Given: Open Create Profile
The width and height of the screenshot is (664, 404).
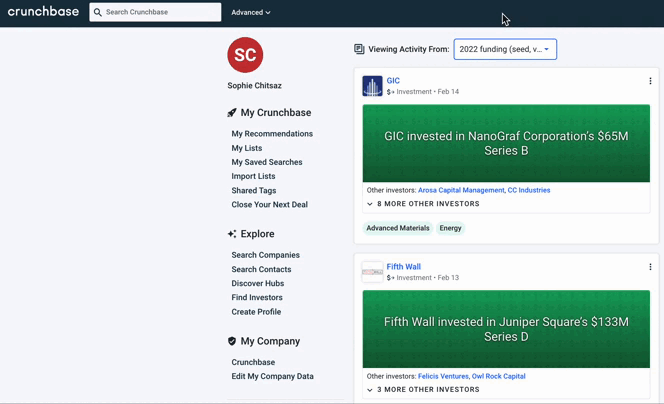Looking at the screenshot, I should [256, 312].
